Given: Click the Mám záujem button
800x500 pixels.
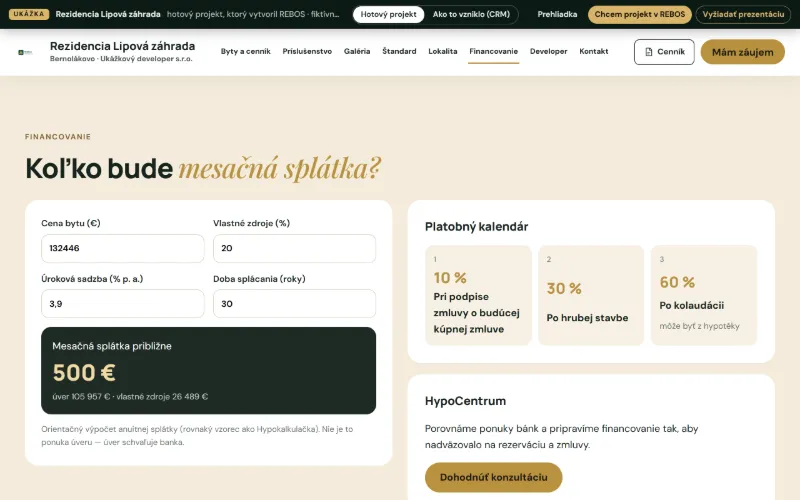Looking at the screenshot, I should coord(742,52).
